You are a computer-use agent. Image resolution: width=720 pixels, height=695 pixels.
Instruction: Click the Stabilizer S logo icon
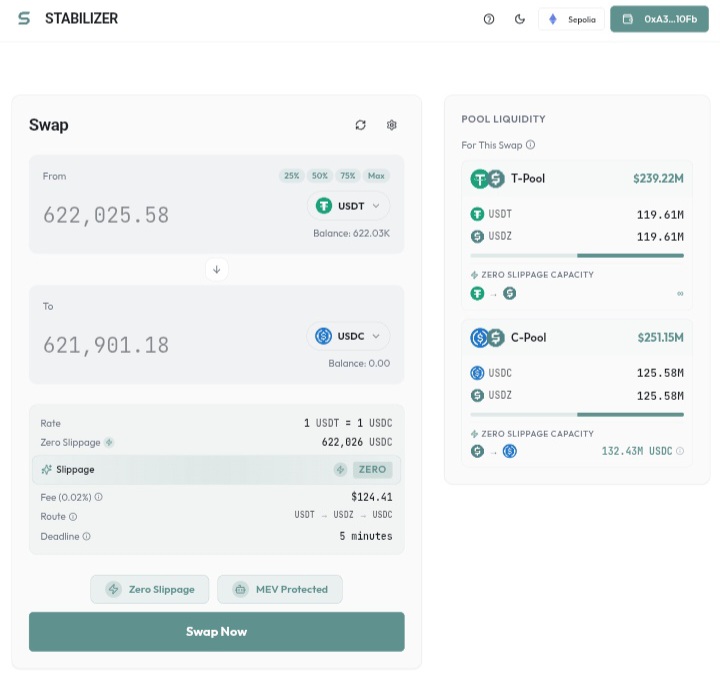coord(24,18)
